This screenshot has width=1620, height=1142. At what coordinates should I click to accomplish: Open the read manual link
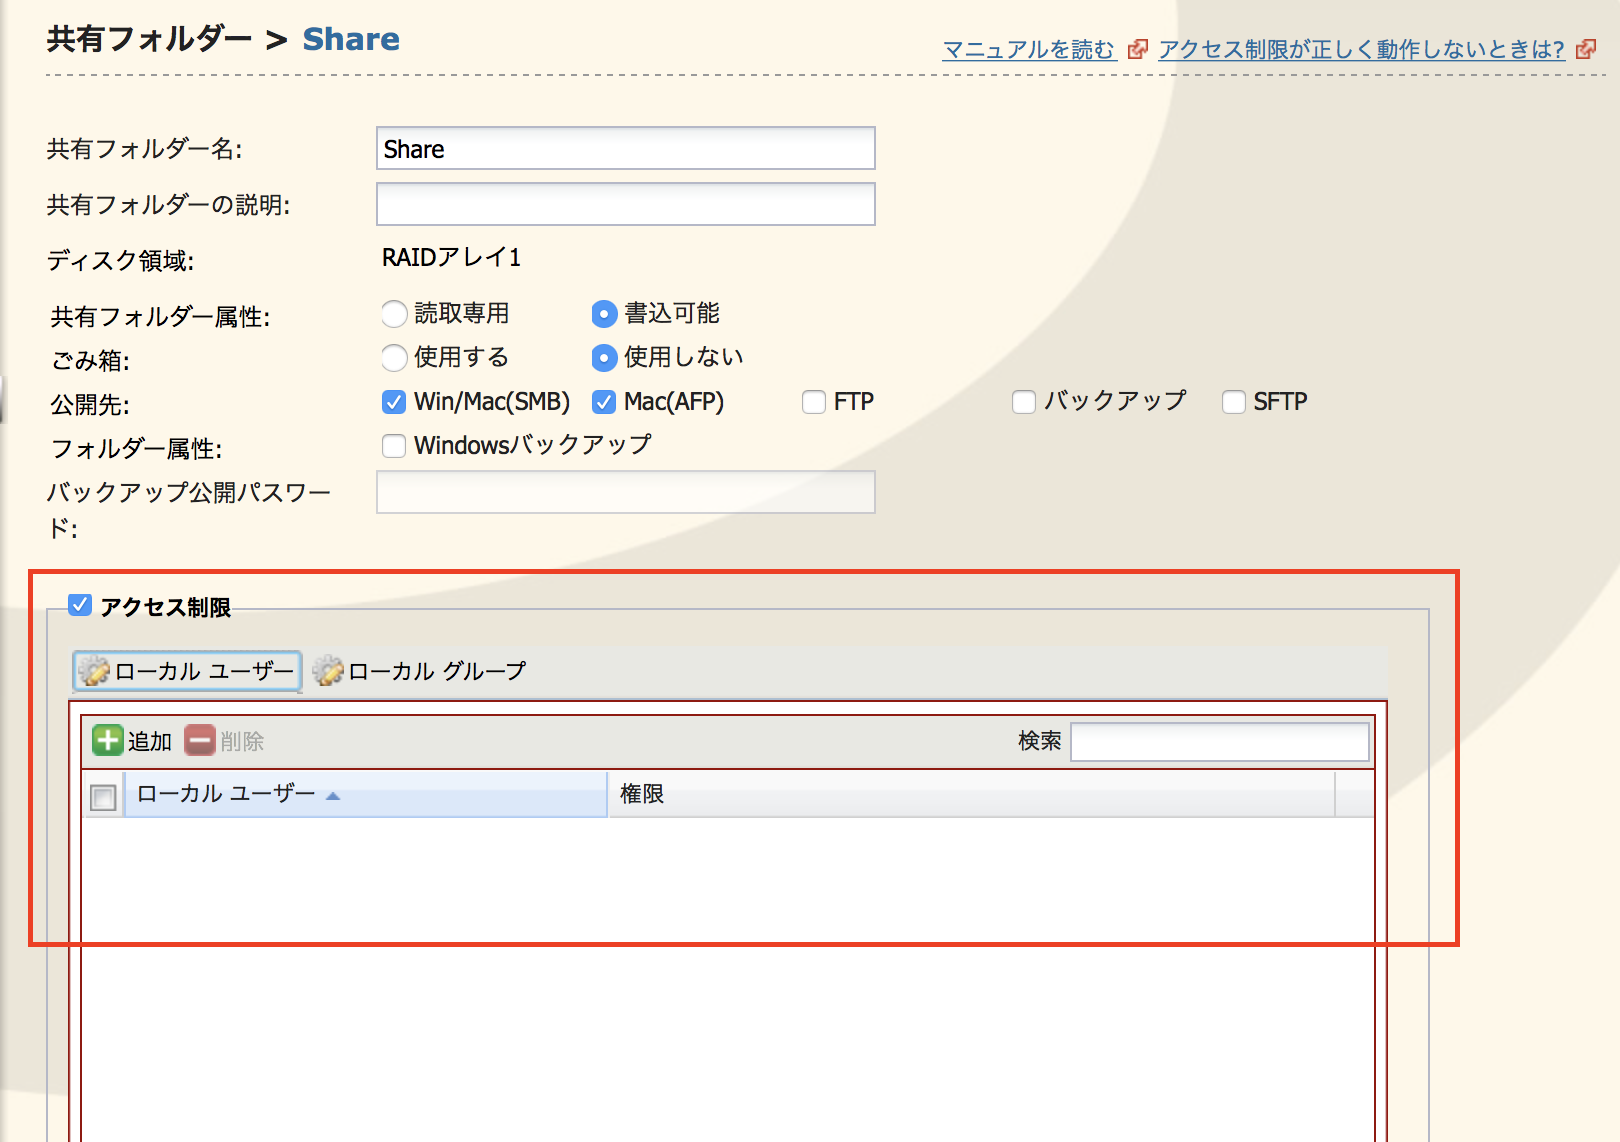pos(1028,49)
